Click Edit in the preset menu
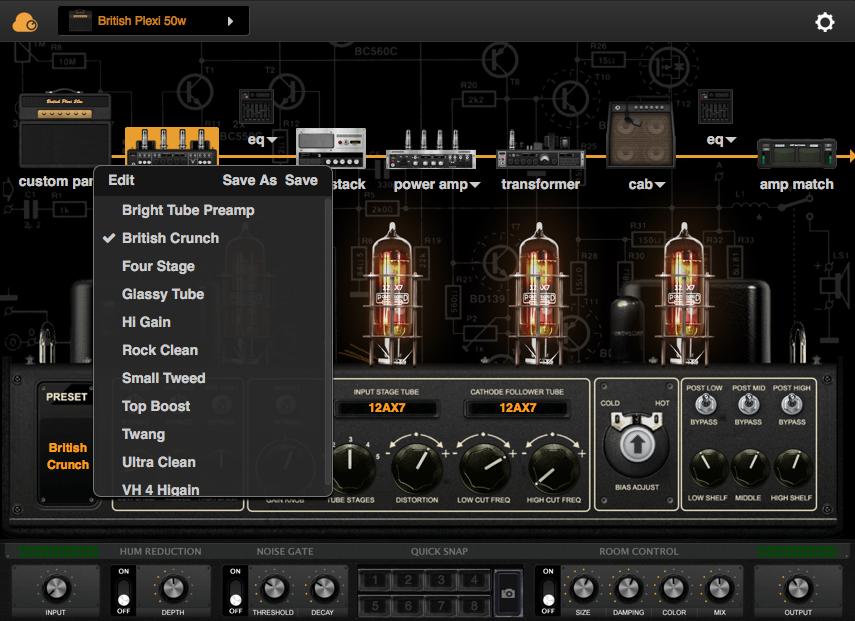The width and height of the screenshot is (855, 621). pyautogui.click(x=121, y=180)
